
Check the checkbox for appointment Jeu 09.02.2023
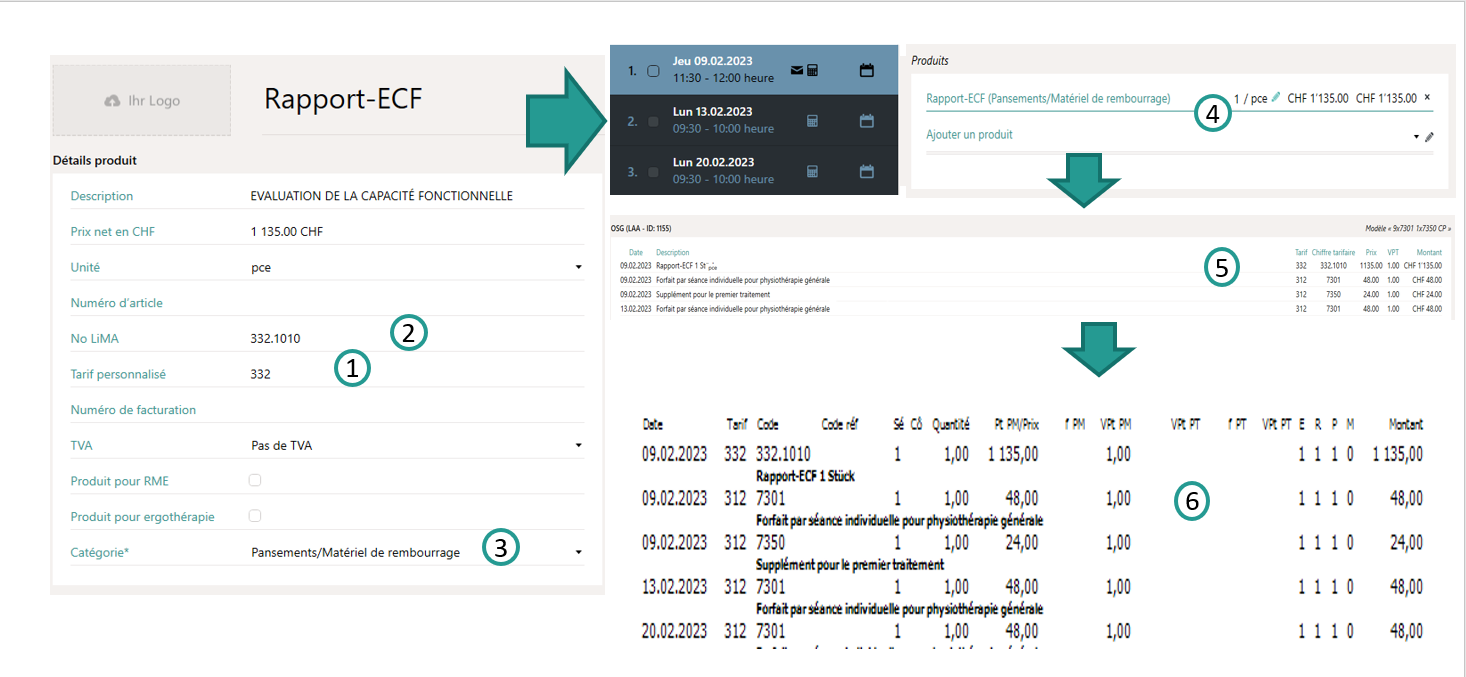pos(652,70)
